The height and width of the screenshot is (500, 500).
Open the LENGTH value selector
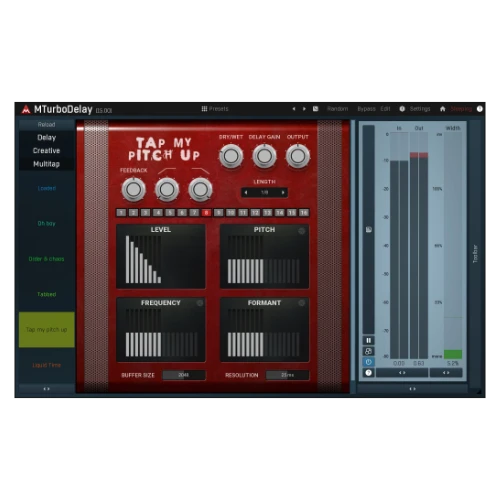(x=264, y=192)
